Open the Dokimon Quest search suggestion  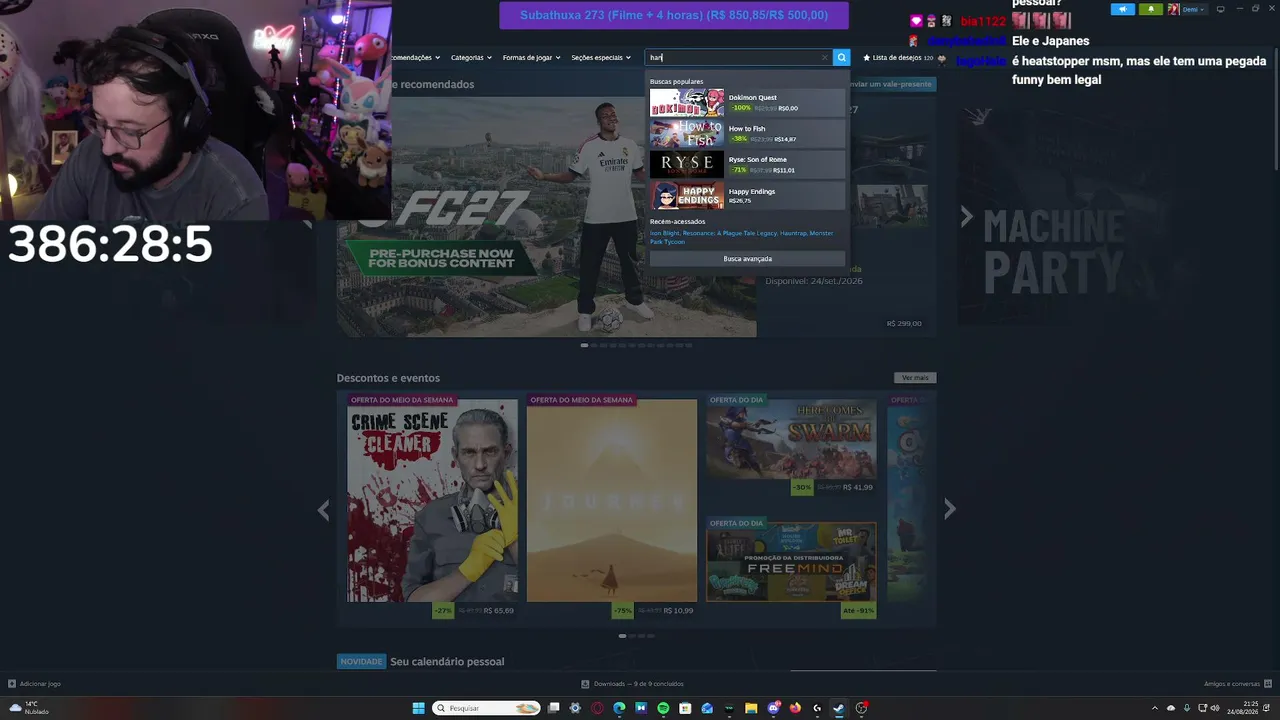coord(747,102)
